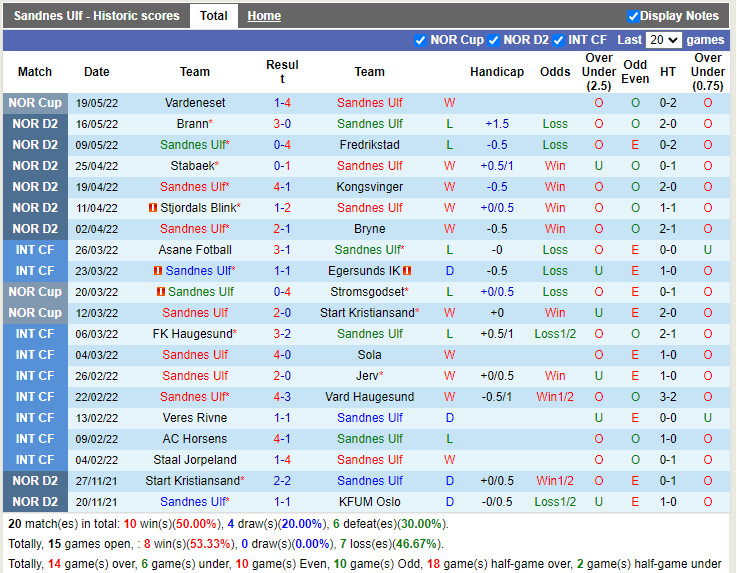
Task: Select the Total tab
Action: pos(213,16)
